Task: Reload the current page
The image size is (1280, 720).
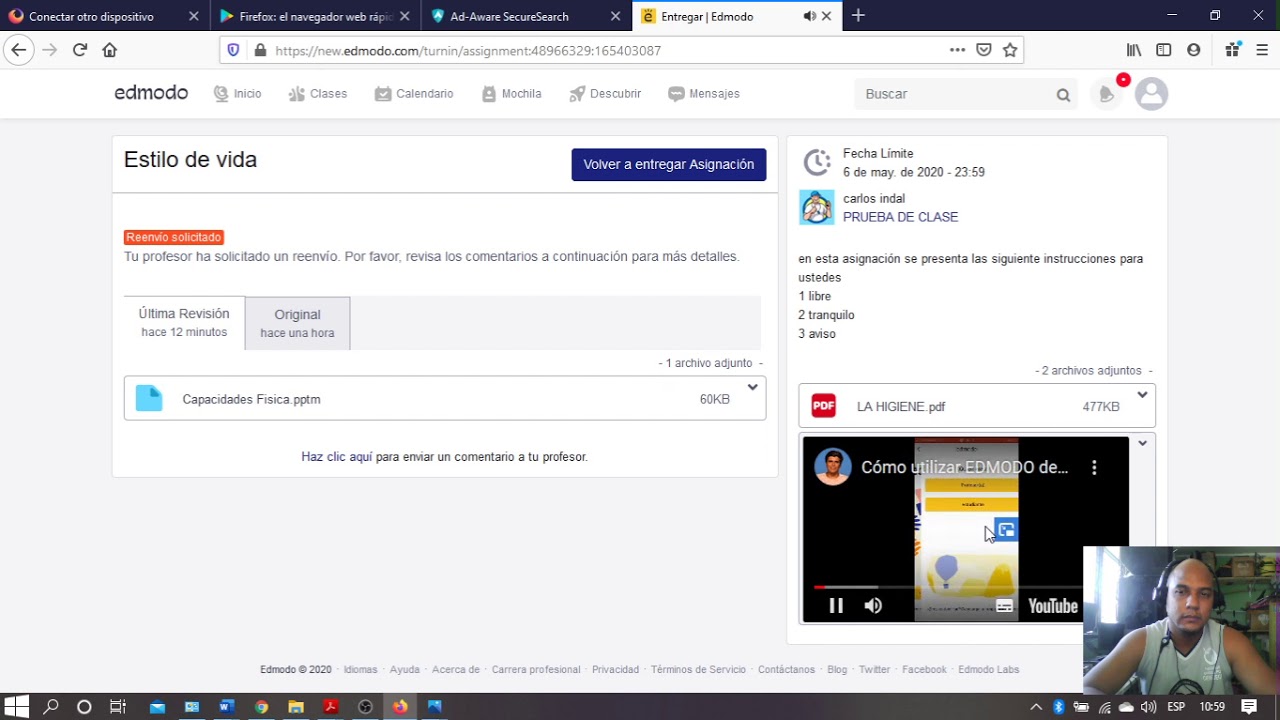Action: point(80,50)
